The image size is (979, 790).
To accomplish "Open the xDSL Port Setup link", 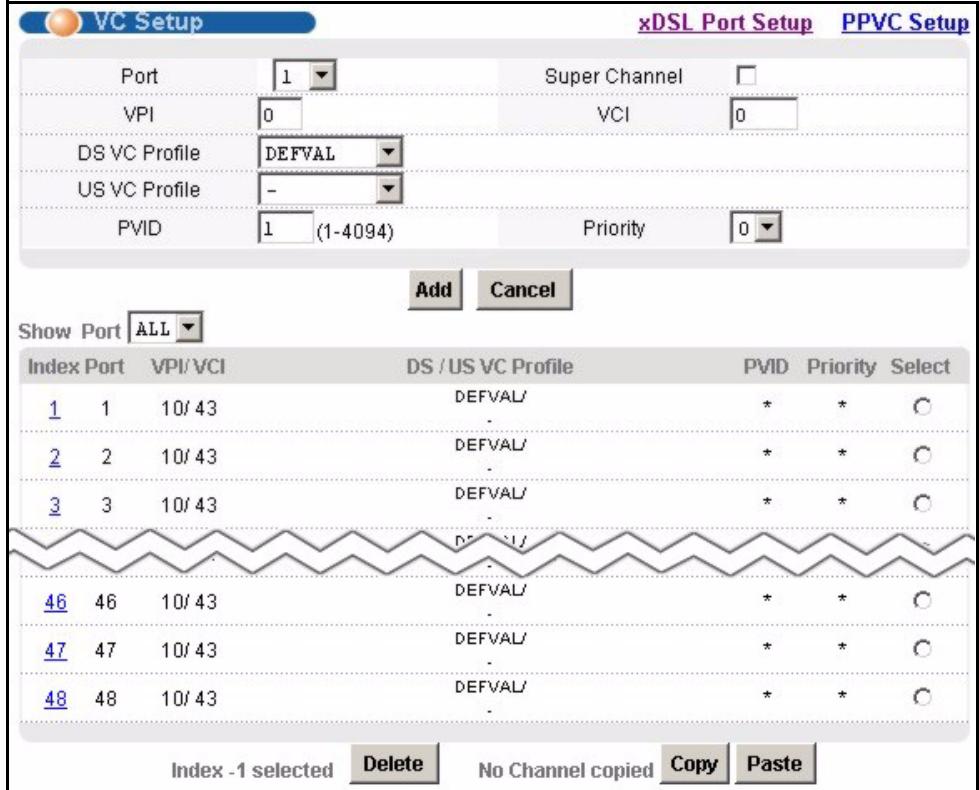I will [725, 22].
